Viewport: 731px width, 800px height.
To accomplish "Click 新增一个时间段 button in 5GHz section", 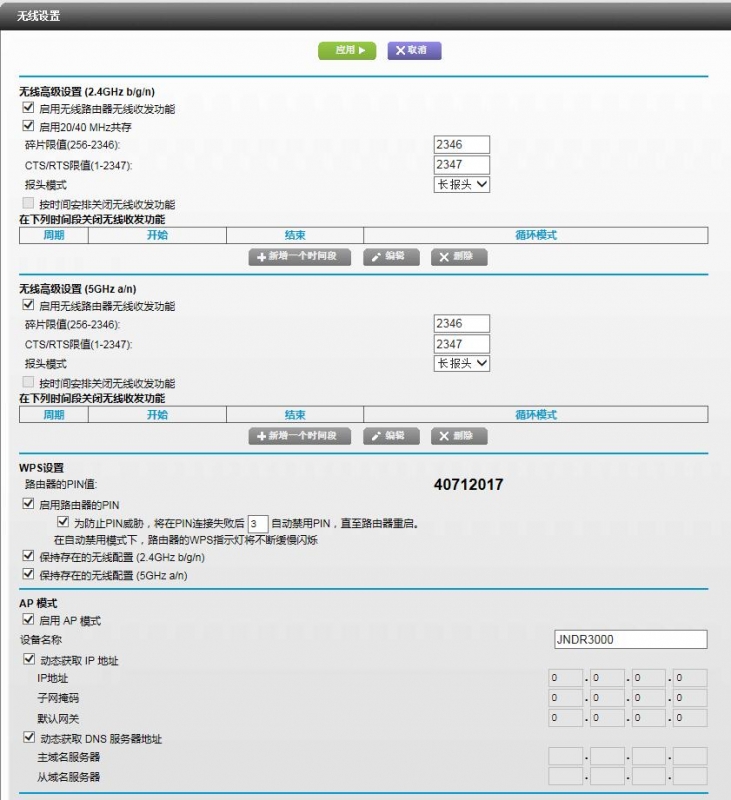I will pyautogui.click(x=299, y=436).
